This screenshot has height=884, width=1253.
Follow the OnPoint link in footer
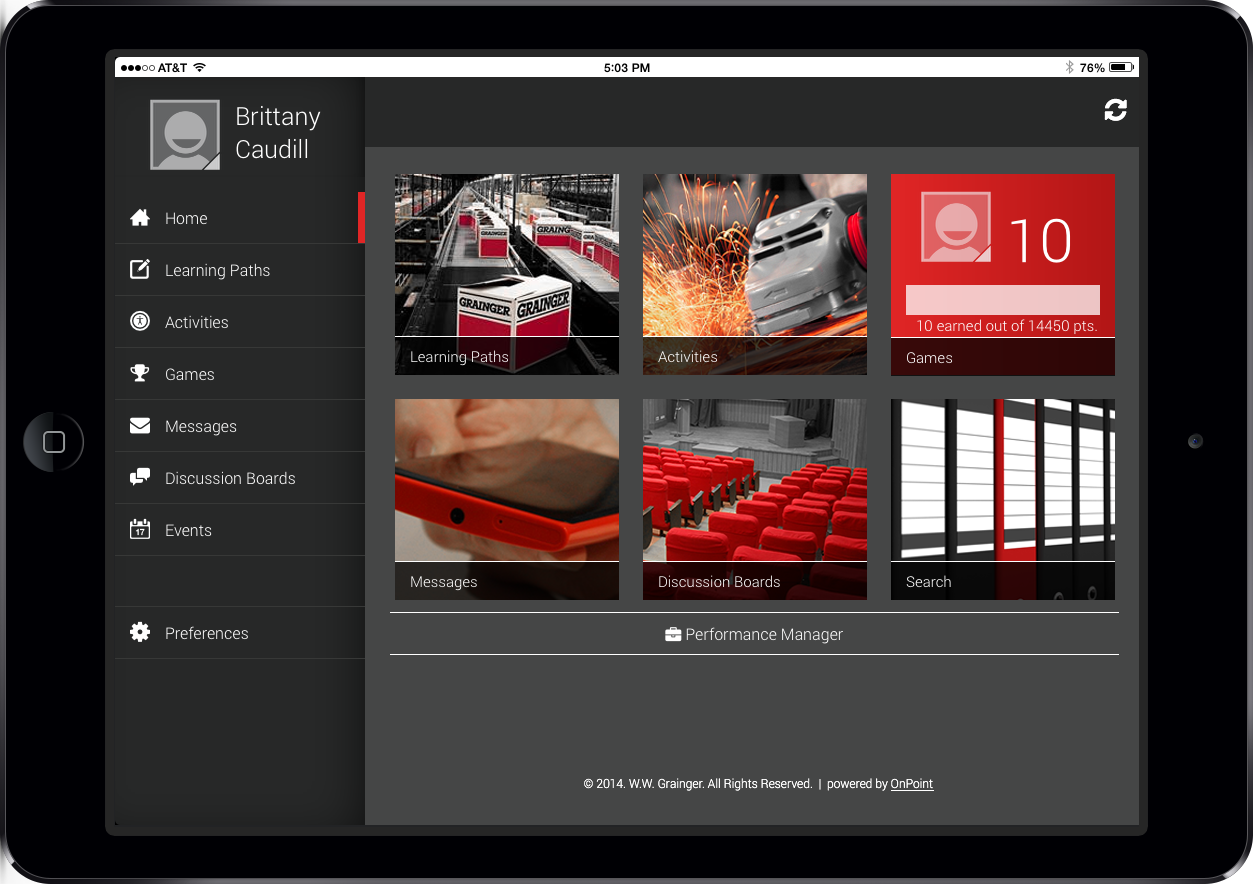911,784
